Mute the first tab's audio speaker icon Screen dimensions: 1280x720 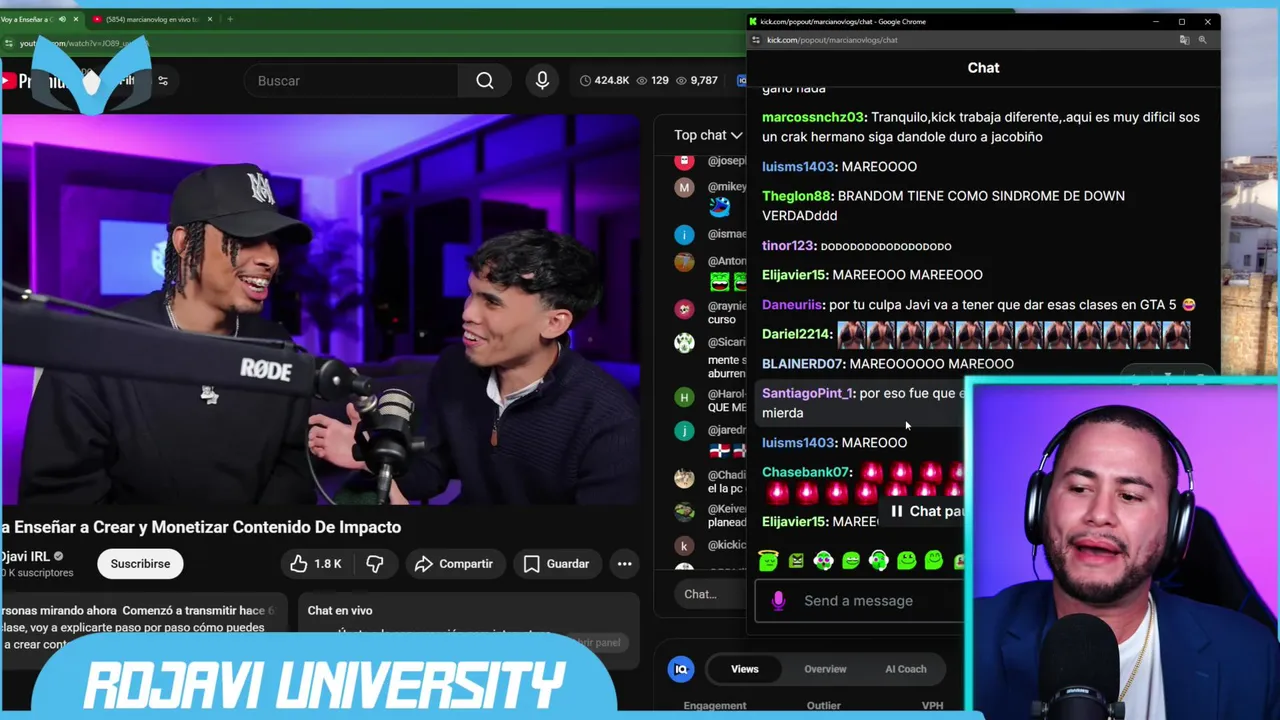tap(62, 19)
